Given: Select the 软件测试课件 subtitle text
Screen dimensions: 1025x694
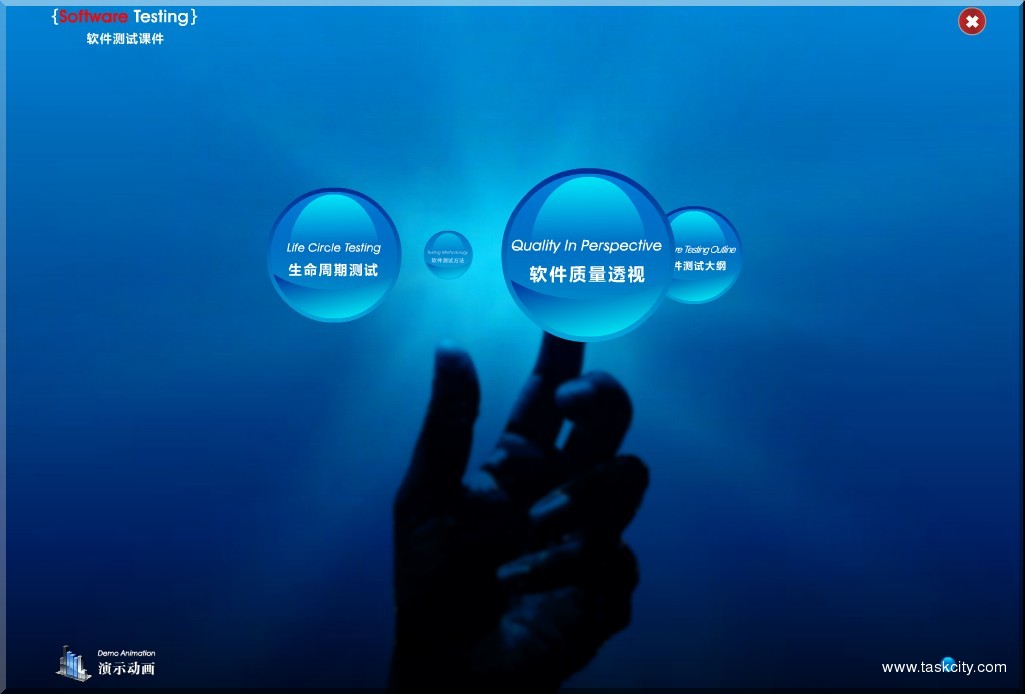Looking at the screenshot, I should (124, 38).
